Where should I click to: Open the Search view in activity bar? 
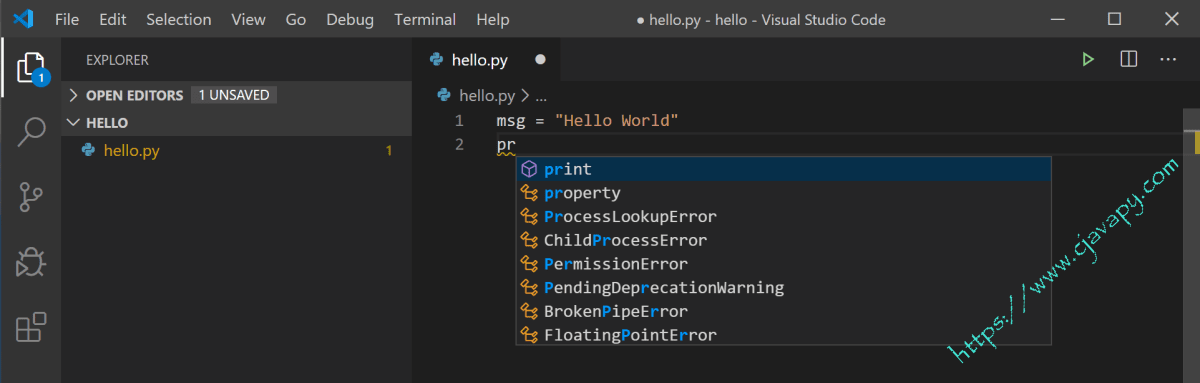31,132
